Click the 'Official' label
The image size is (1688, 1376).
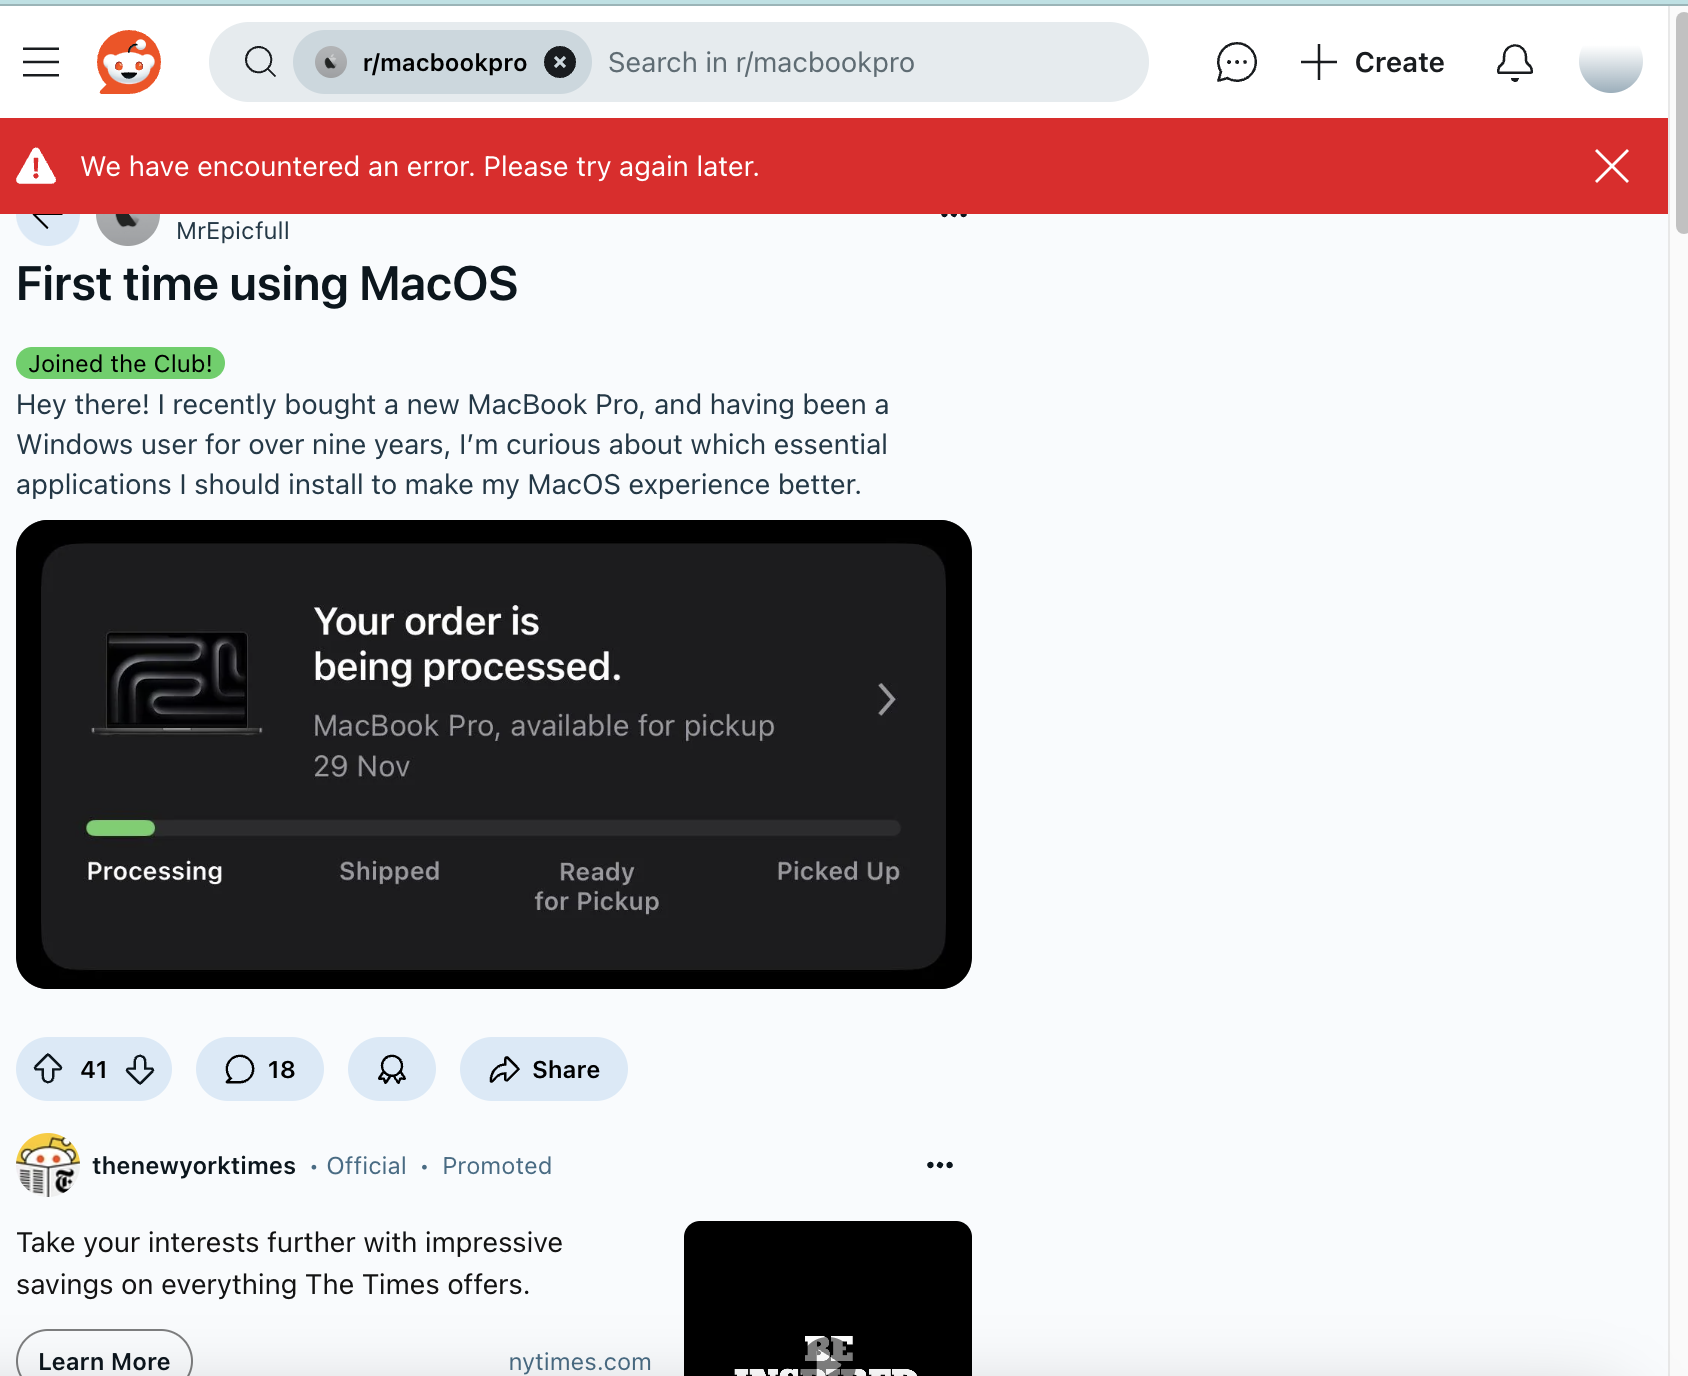(x=366, y=1166)
